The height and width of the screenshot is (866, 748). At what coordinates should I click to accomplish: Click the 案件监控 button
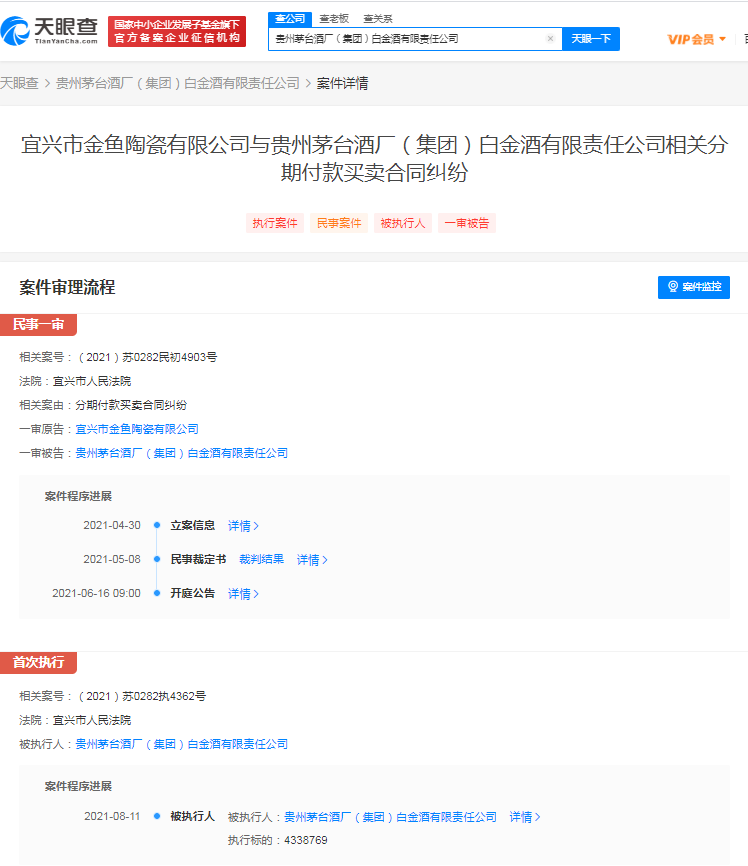coord(694,287)
